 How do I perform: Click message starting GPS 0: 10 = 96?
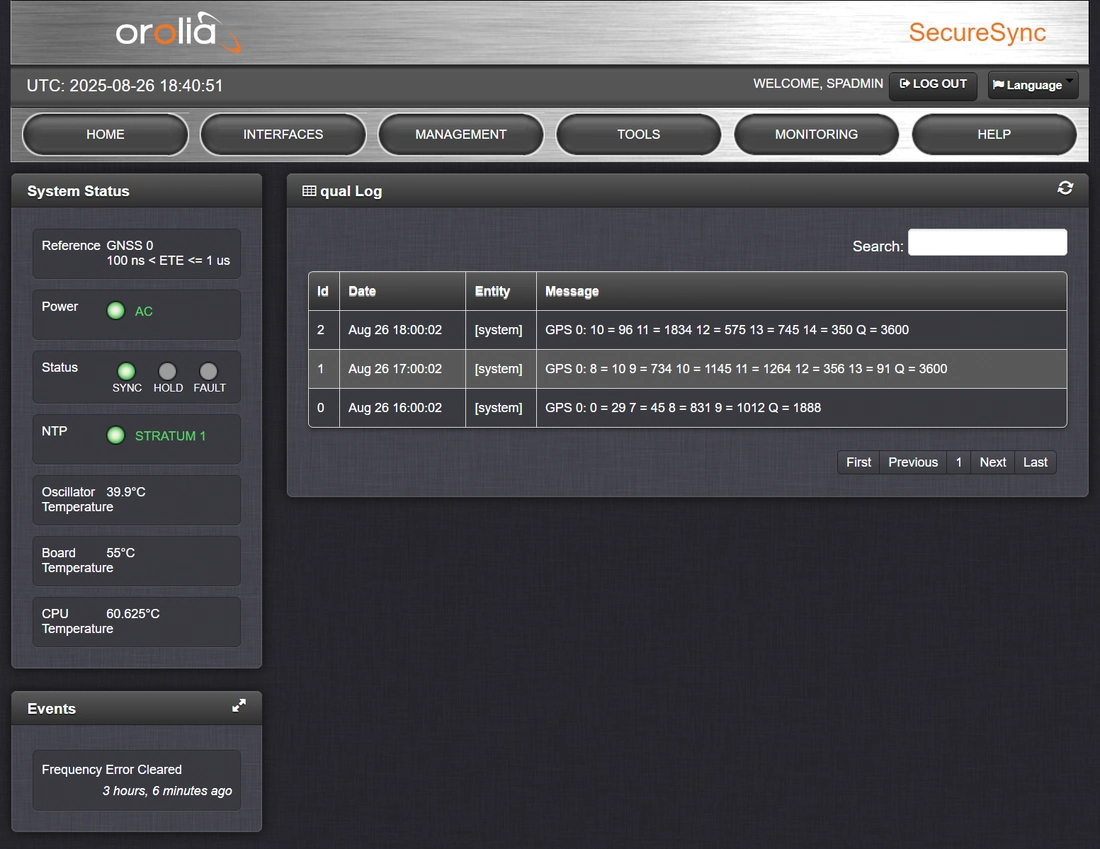727,330
